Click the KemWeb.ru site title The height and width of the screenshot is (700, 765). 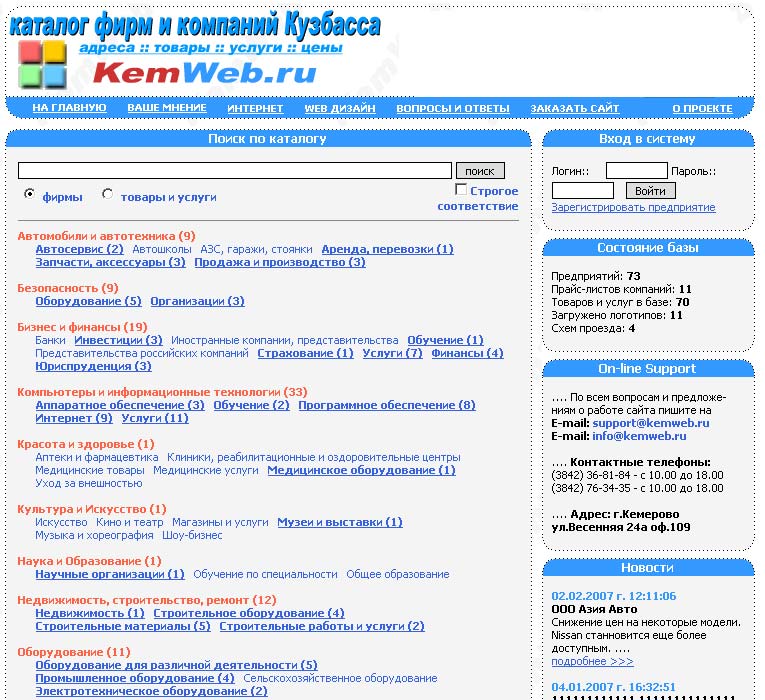pyautogui.click(x=204, y=73)
